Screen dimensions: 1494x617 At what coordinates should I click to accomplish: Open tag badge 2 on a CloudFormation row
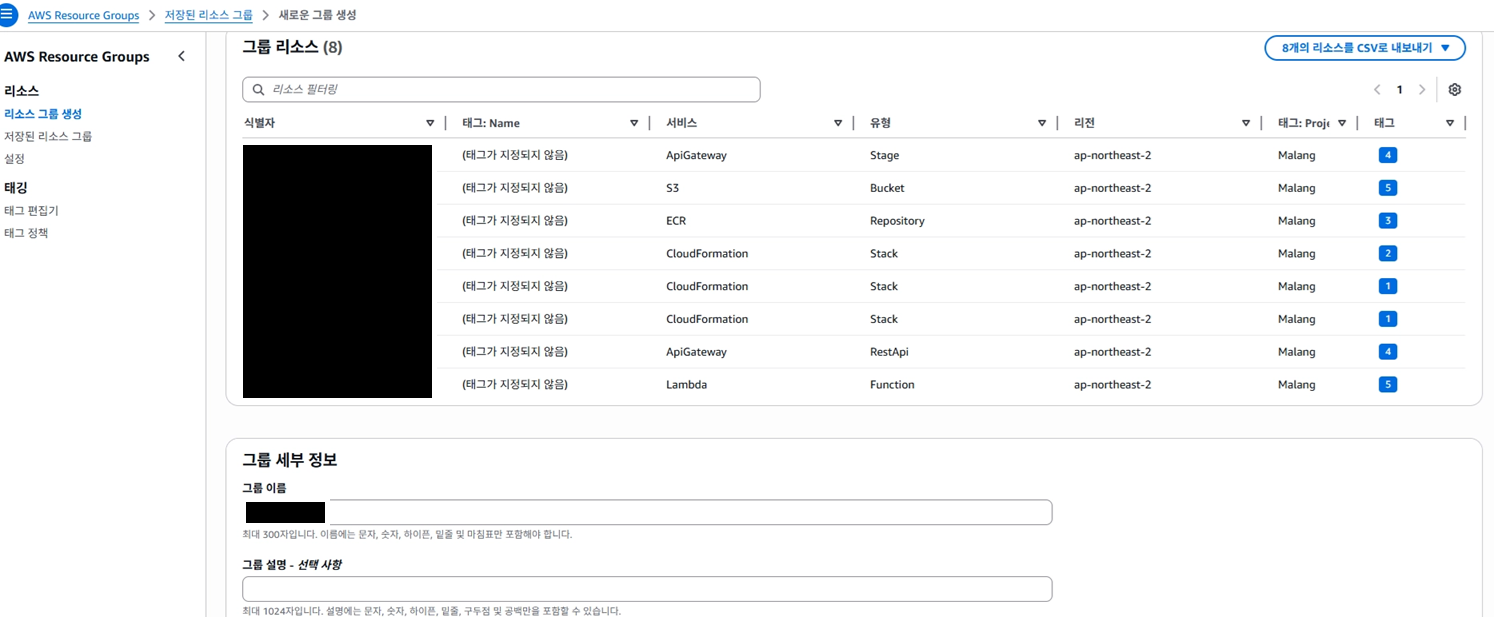tap(1387, 253)
